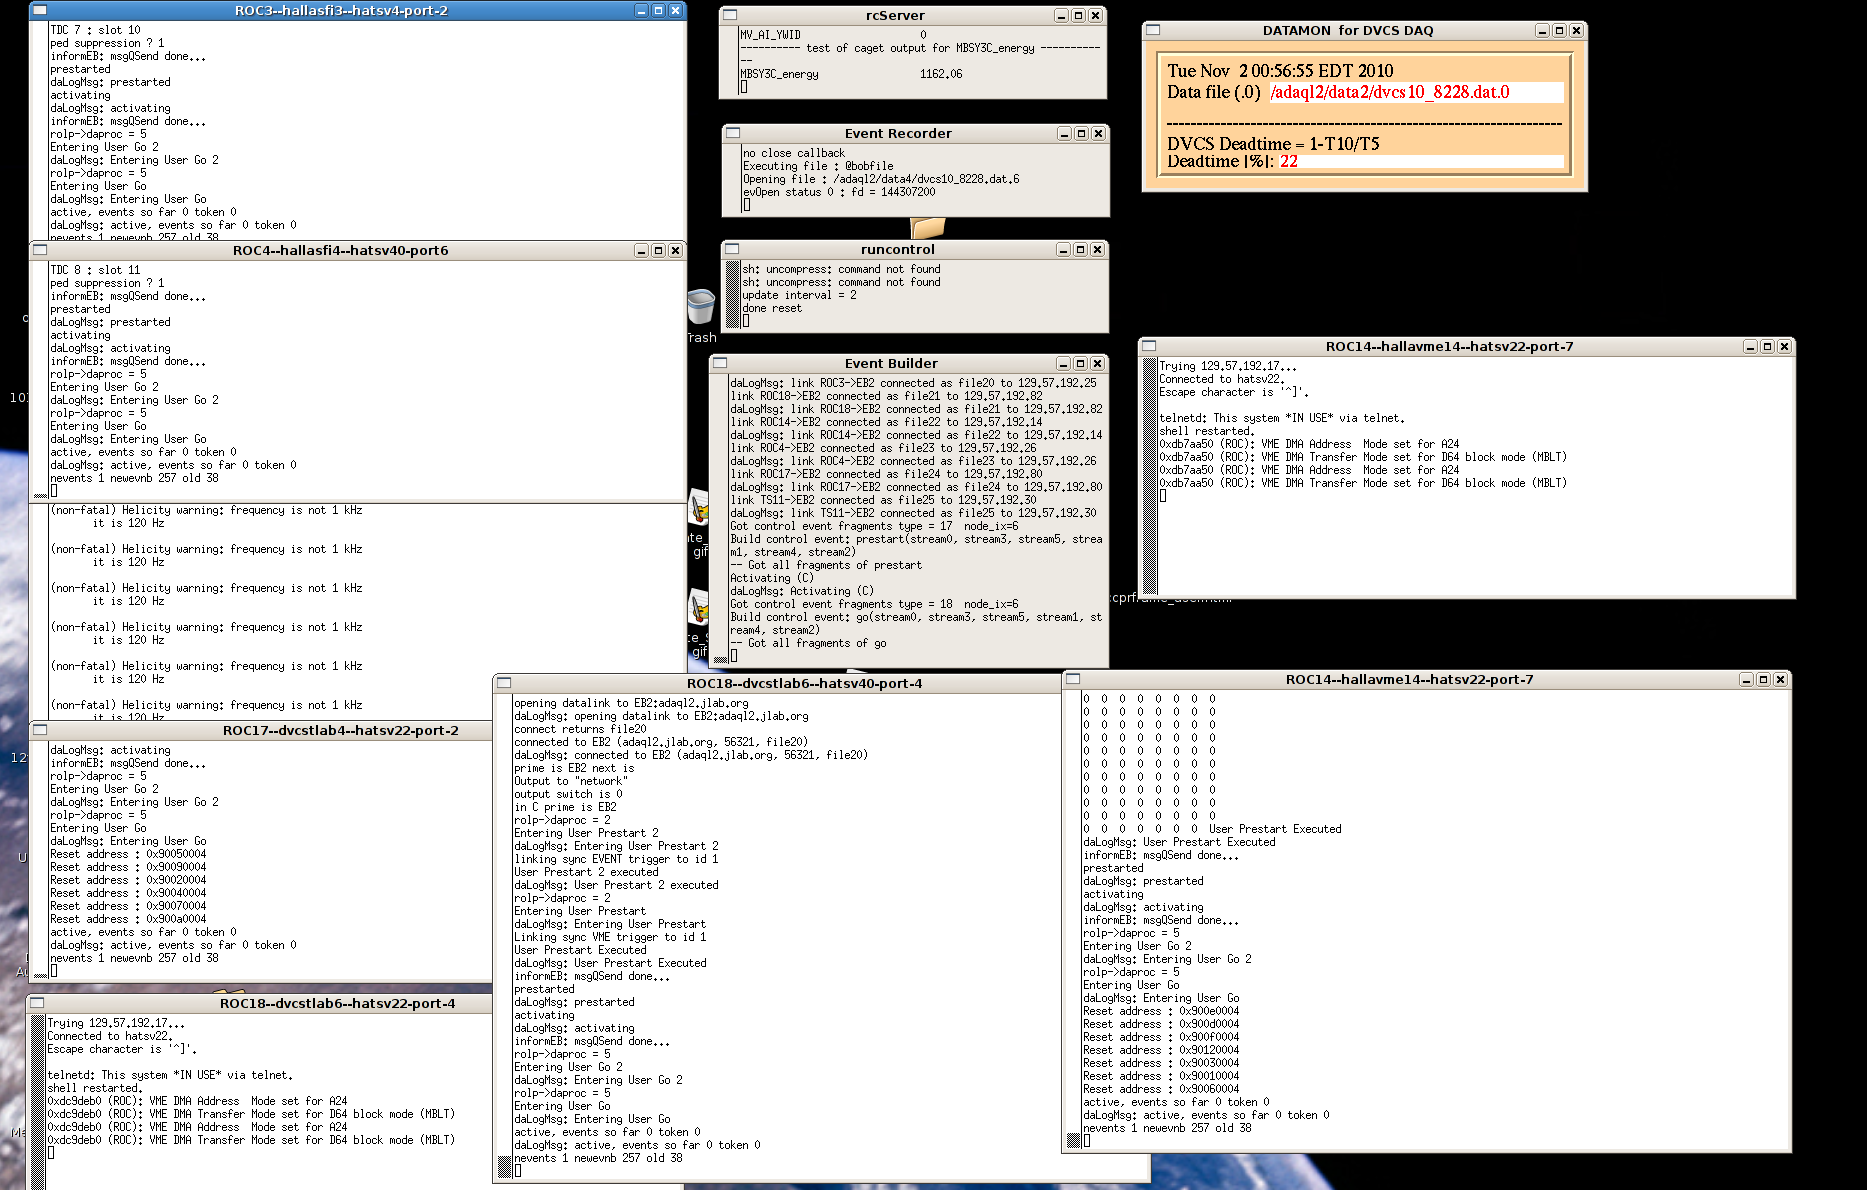Close the Event Builder window
This screenshot has width=1867, height=1190.
1097,363
